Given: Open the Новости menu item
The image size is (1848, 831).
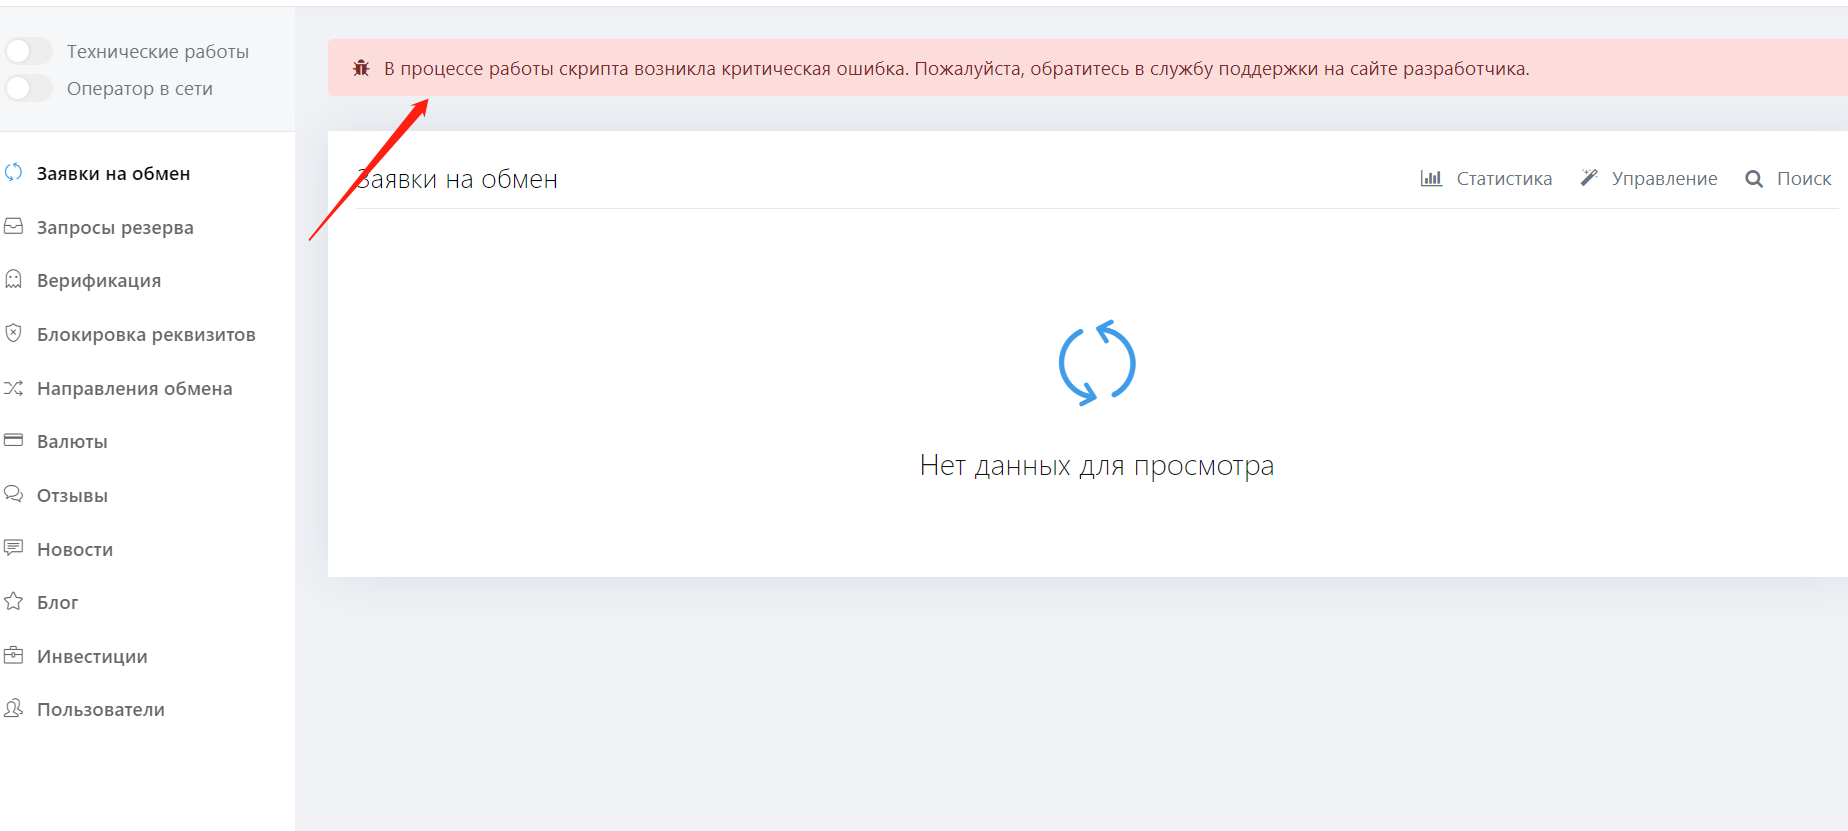Looking at the screenshot, I should point(75,549).
